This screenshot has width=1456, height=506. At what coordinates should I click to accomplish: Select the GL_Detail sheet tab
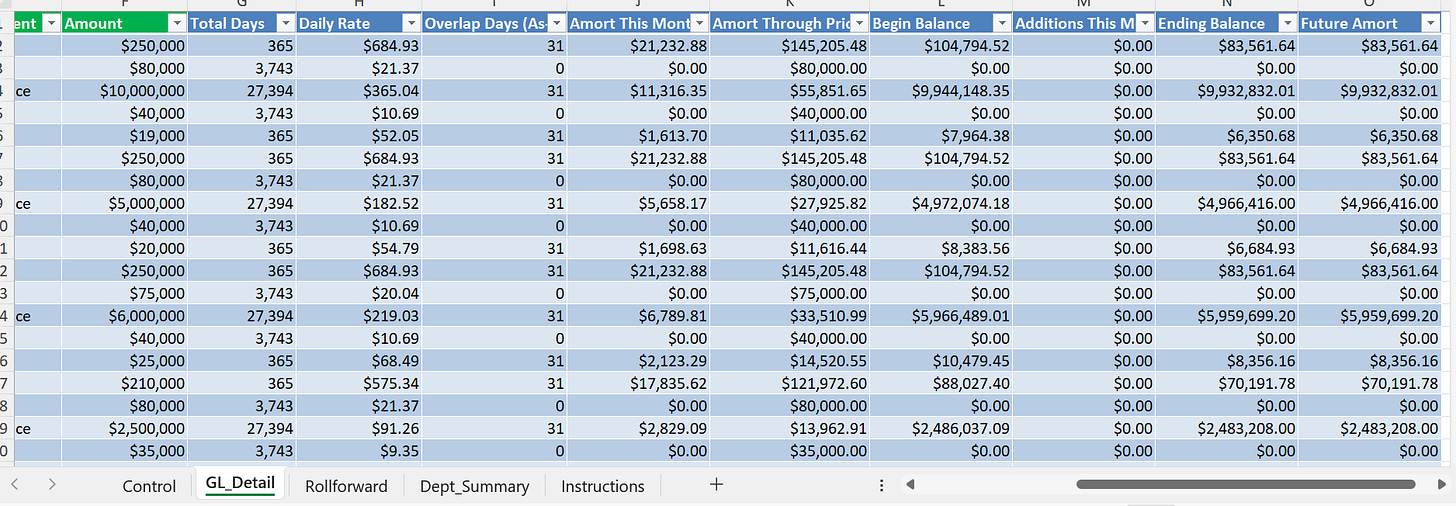tap(240, 484)
